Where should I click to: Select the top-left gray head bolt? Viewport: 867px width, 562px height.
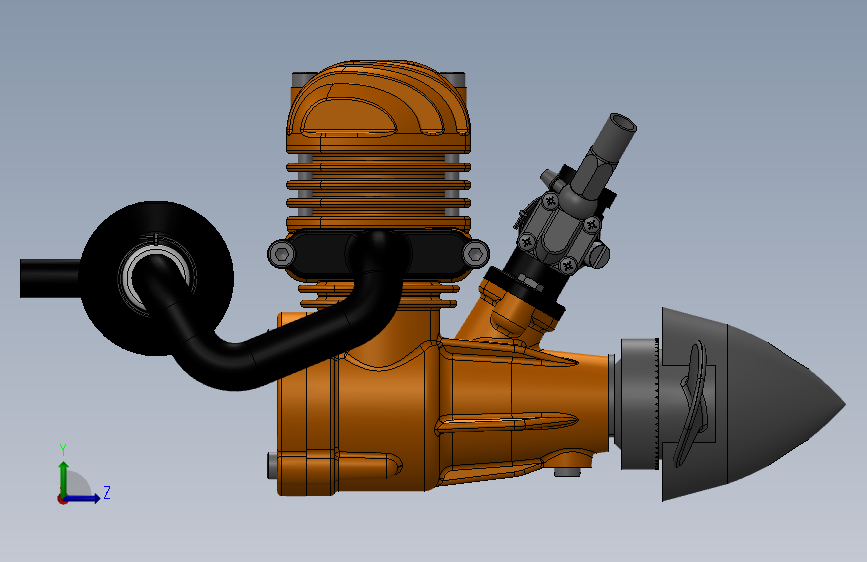coord(304,79)
